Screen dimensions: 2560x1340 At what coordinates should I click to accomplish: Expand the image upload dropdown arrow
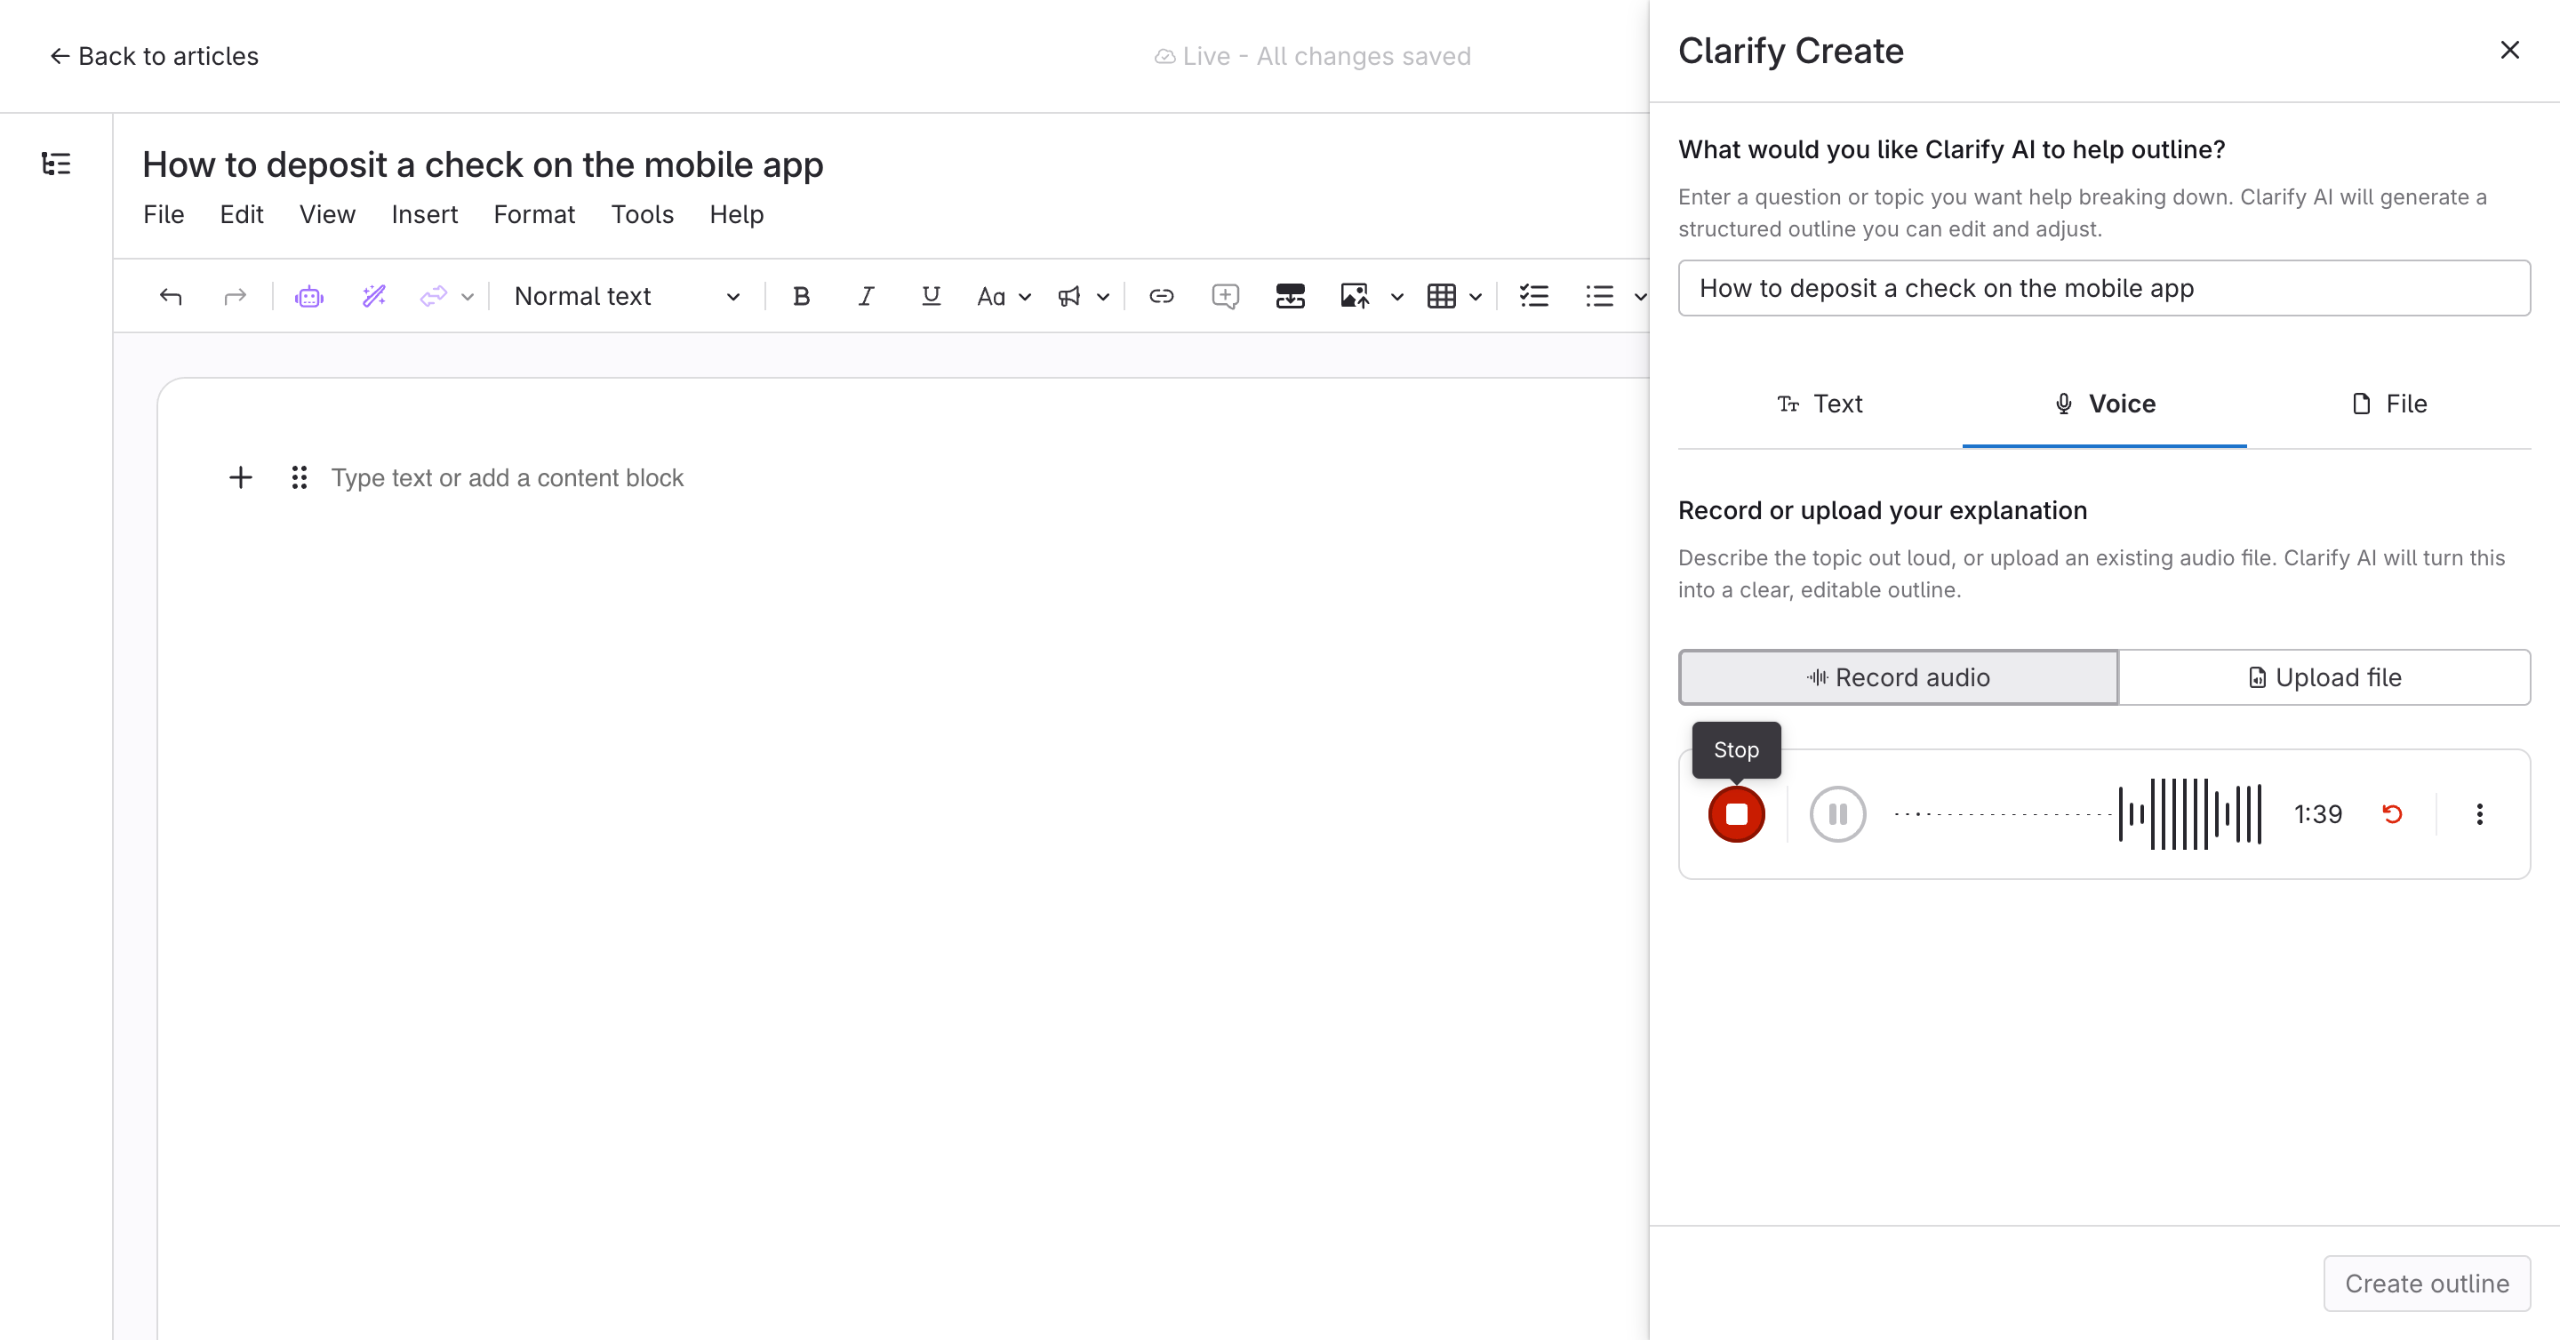point(1397,297)
